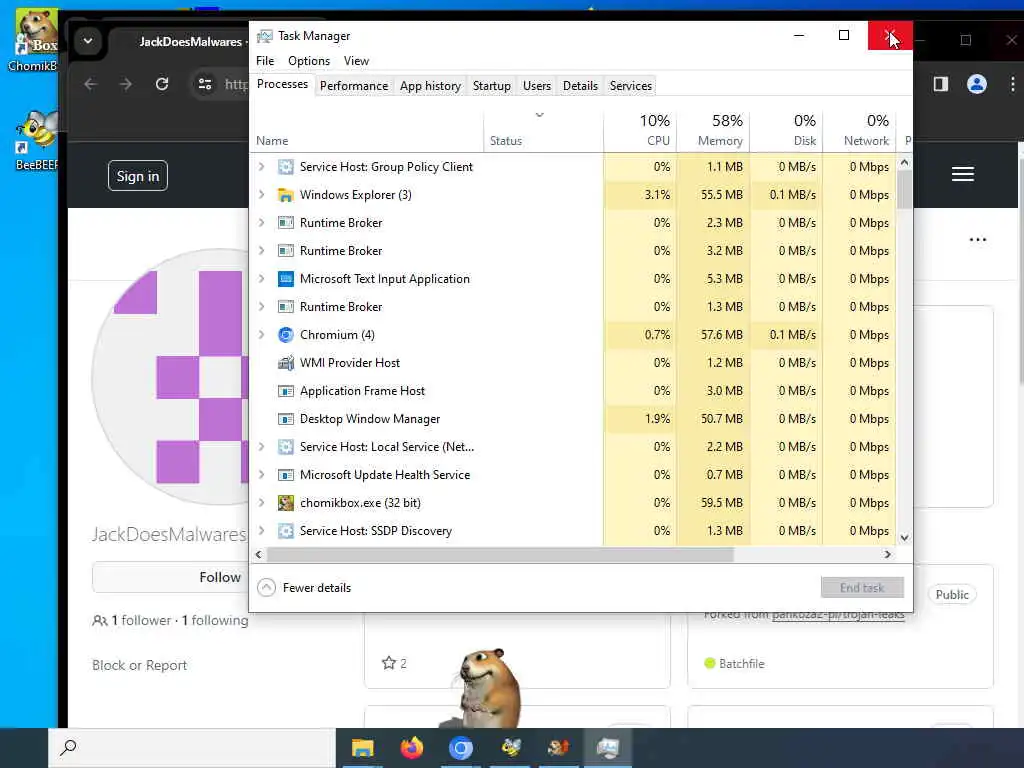Switch to the App history tab
Viewport: 1024px width, 768px height.
point(430,86)
